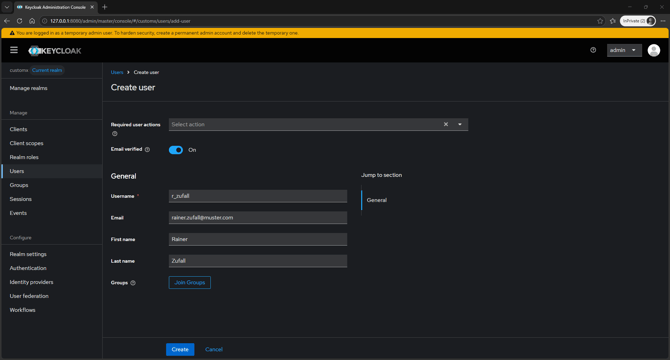Click the Create button

point(180,349)
